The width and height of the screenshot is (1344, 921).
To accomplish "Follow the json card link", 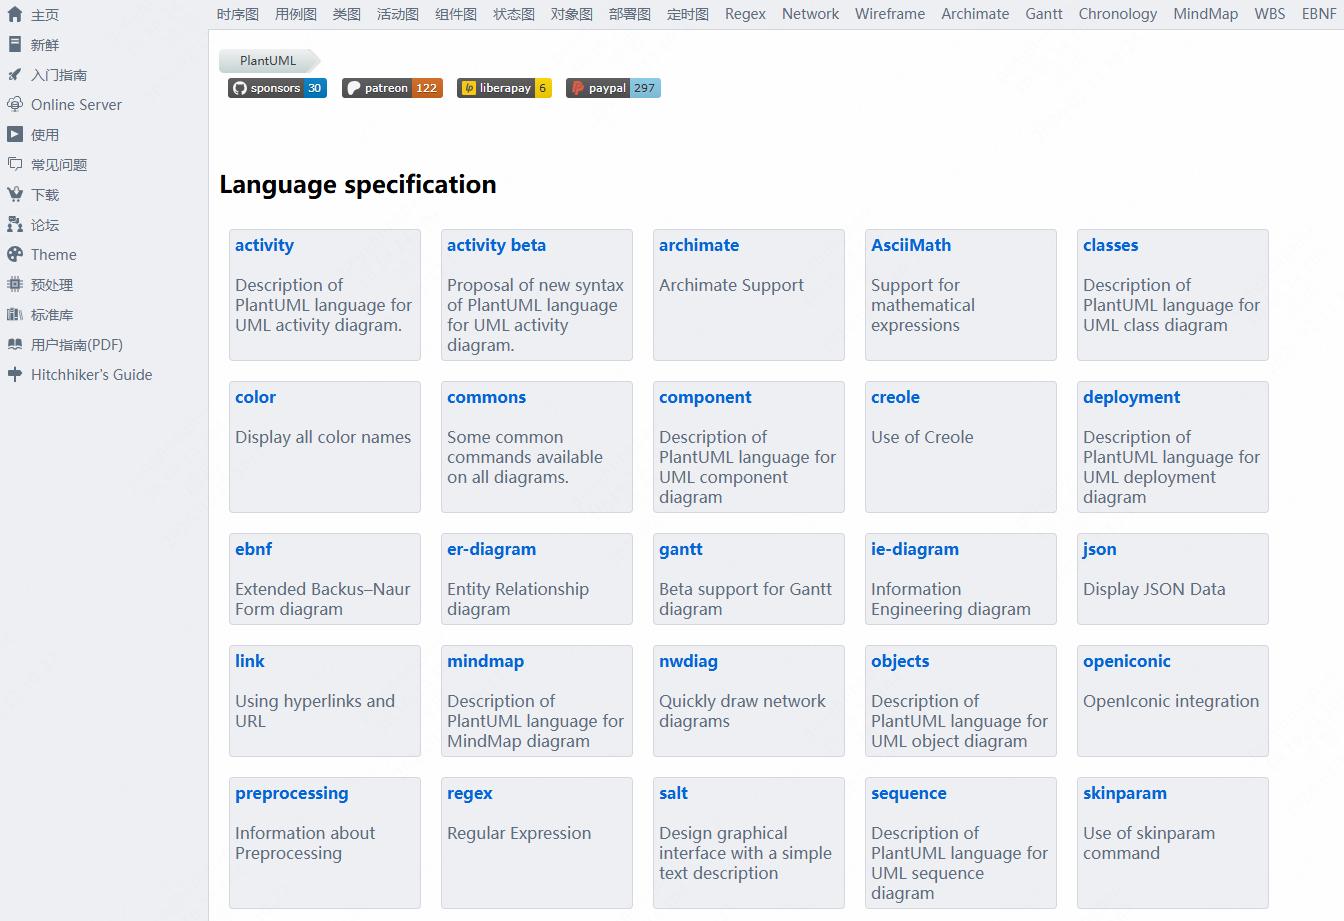I will (x=1099, y=549).
